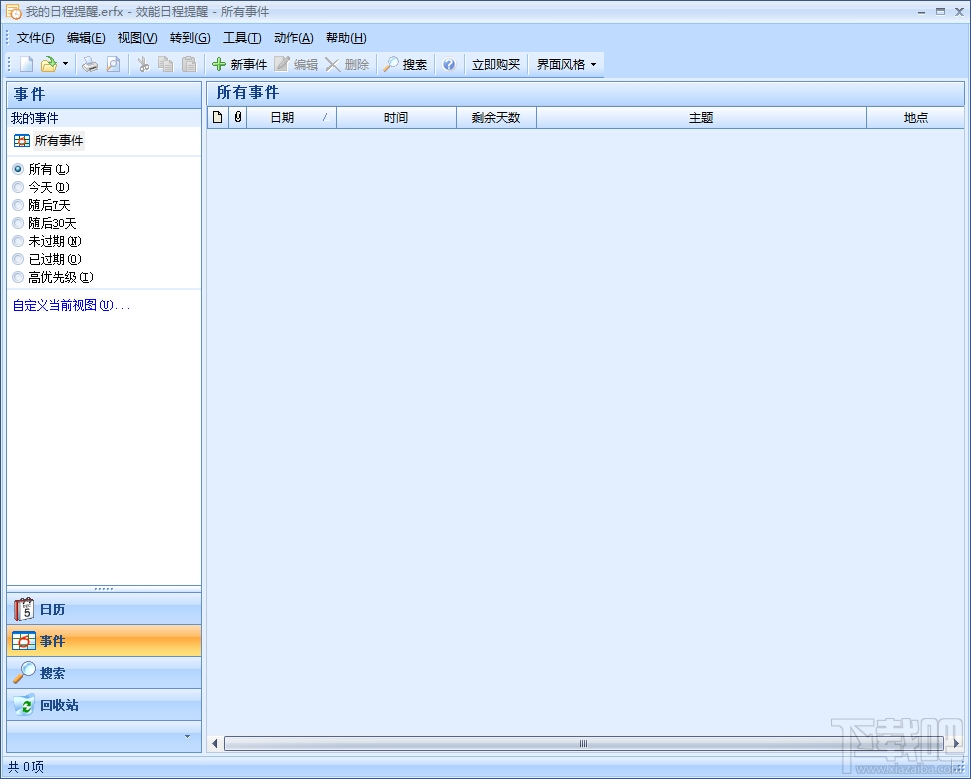Choose the 已过期 radio option
The height and width of the screenshot is (779, 971).
coord(18,259)
